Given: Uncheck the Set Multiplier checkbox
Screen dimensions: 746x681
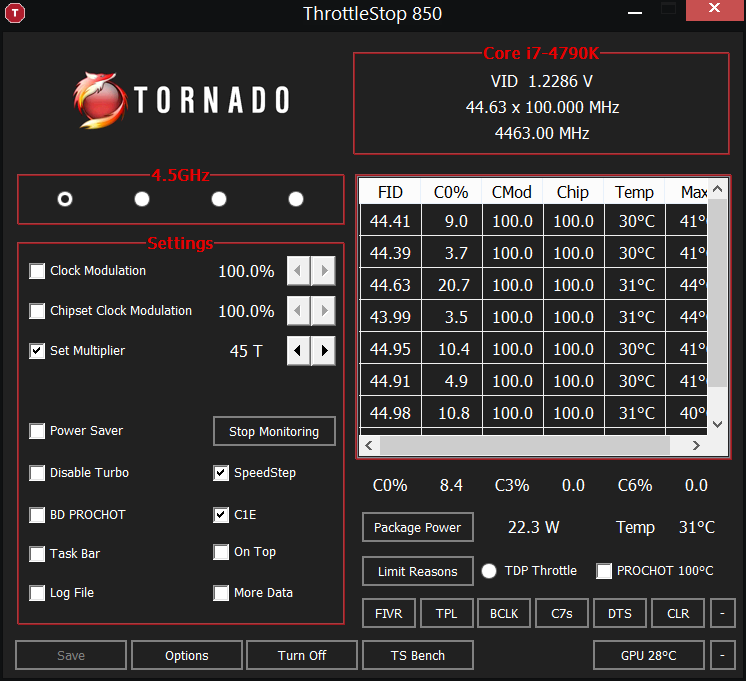Looking at the screenshot, I should tap(37, 351).
